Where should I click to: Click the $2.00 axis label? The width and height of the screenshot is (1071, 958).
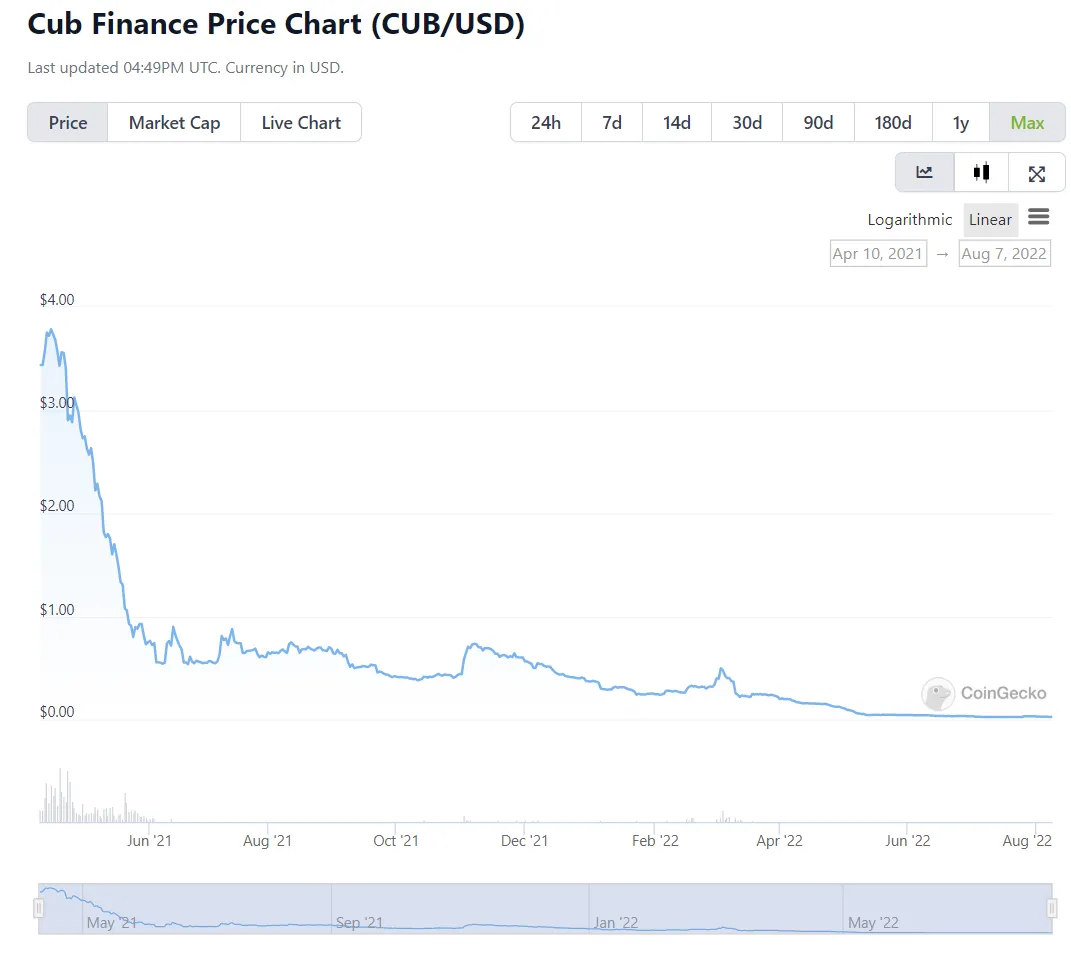point(57,505)
